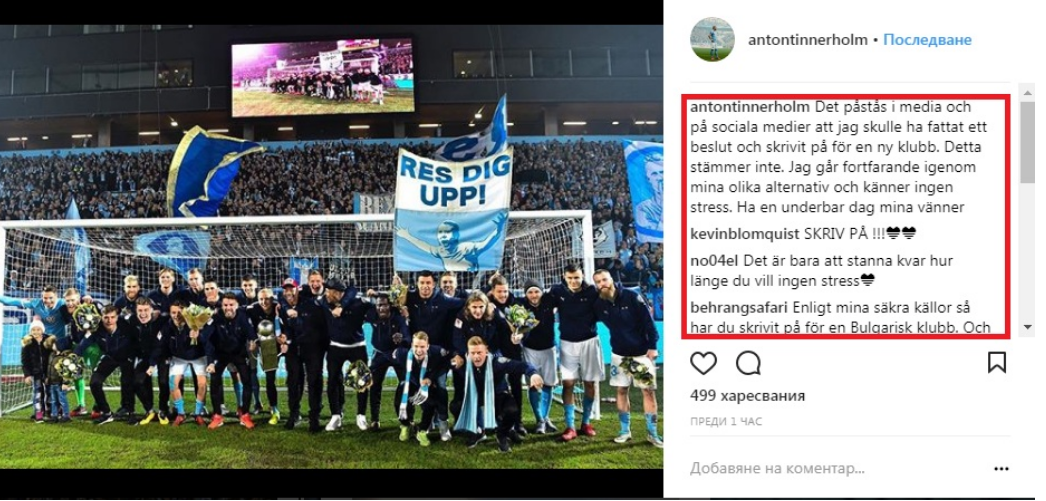Screen dimensions: 1046x501
Task: Open antontinnerholm username in header
Action: (808, 40)
